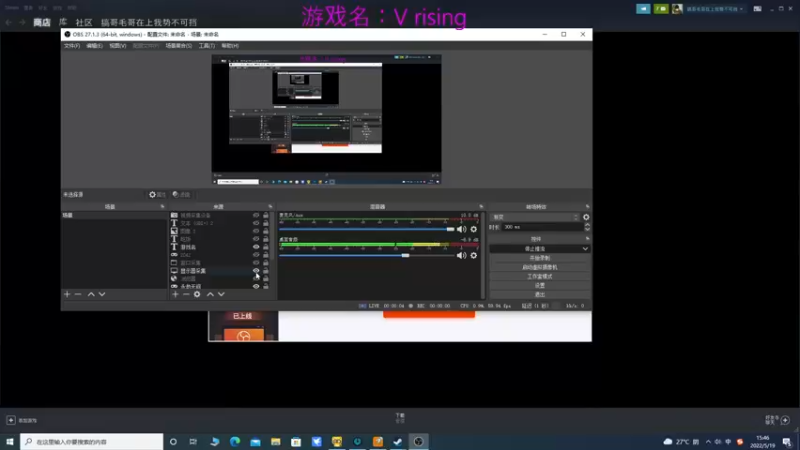800x450 pixels.
Task: Click the blue Steam announcements icon
Action: click(x=643, y=9)
